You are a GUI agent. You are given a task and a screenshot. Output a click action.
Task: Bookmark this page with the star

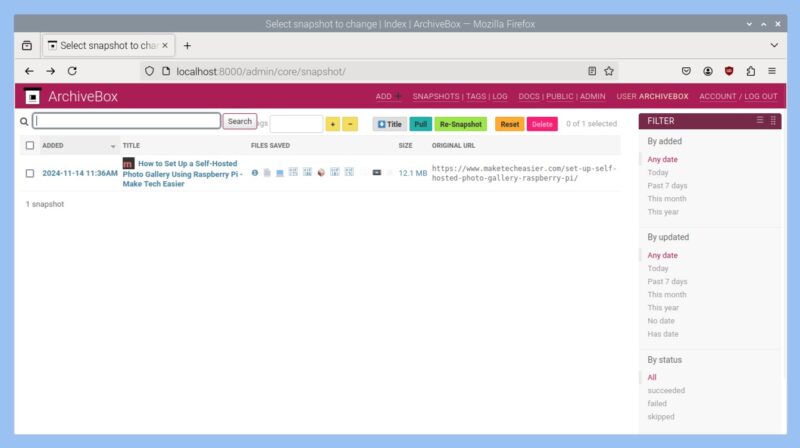coord(609,71)
